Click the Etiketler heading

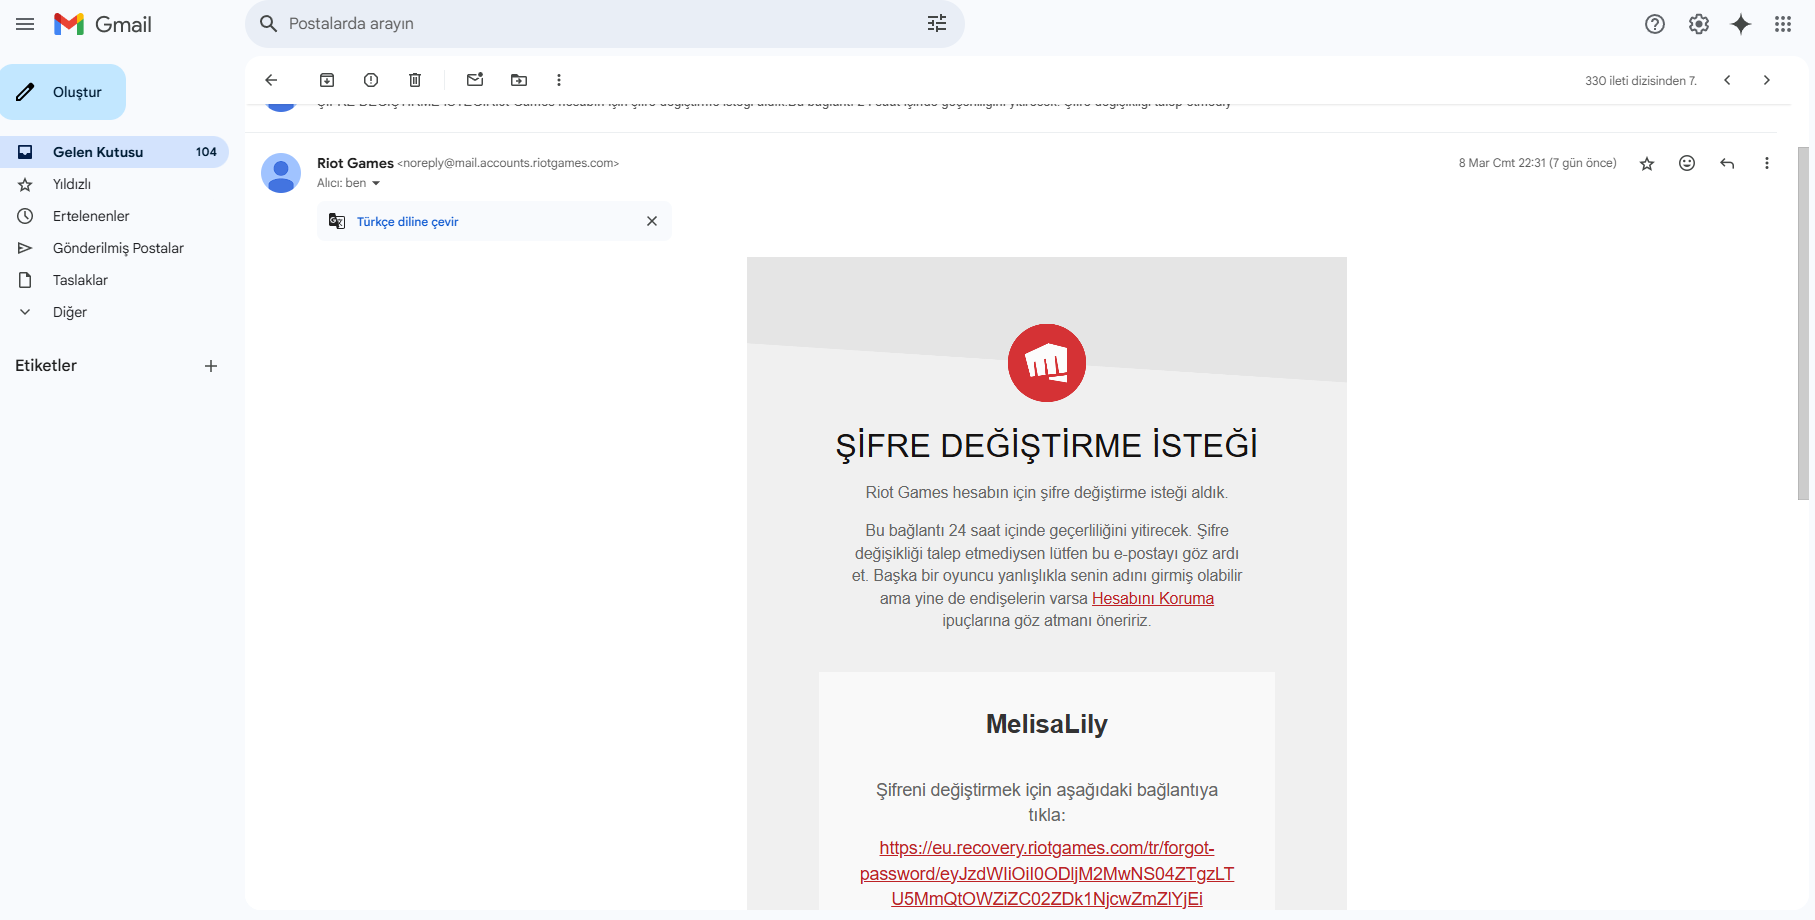(46, 366)
